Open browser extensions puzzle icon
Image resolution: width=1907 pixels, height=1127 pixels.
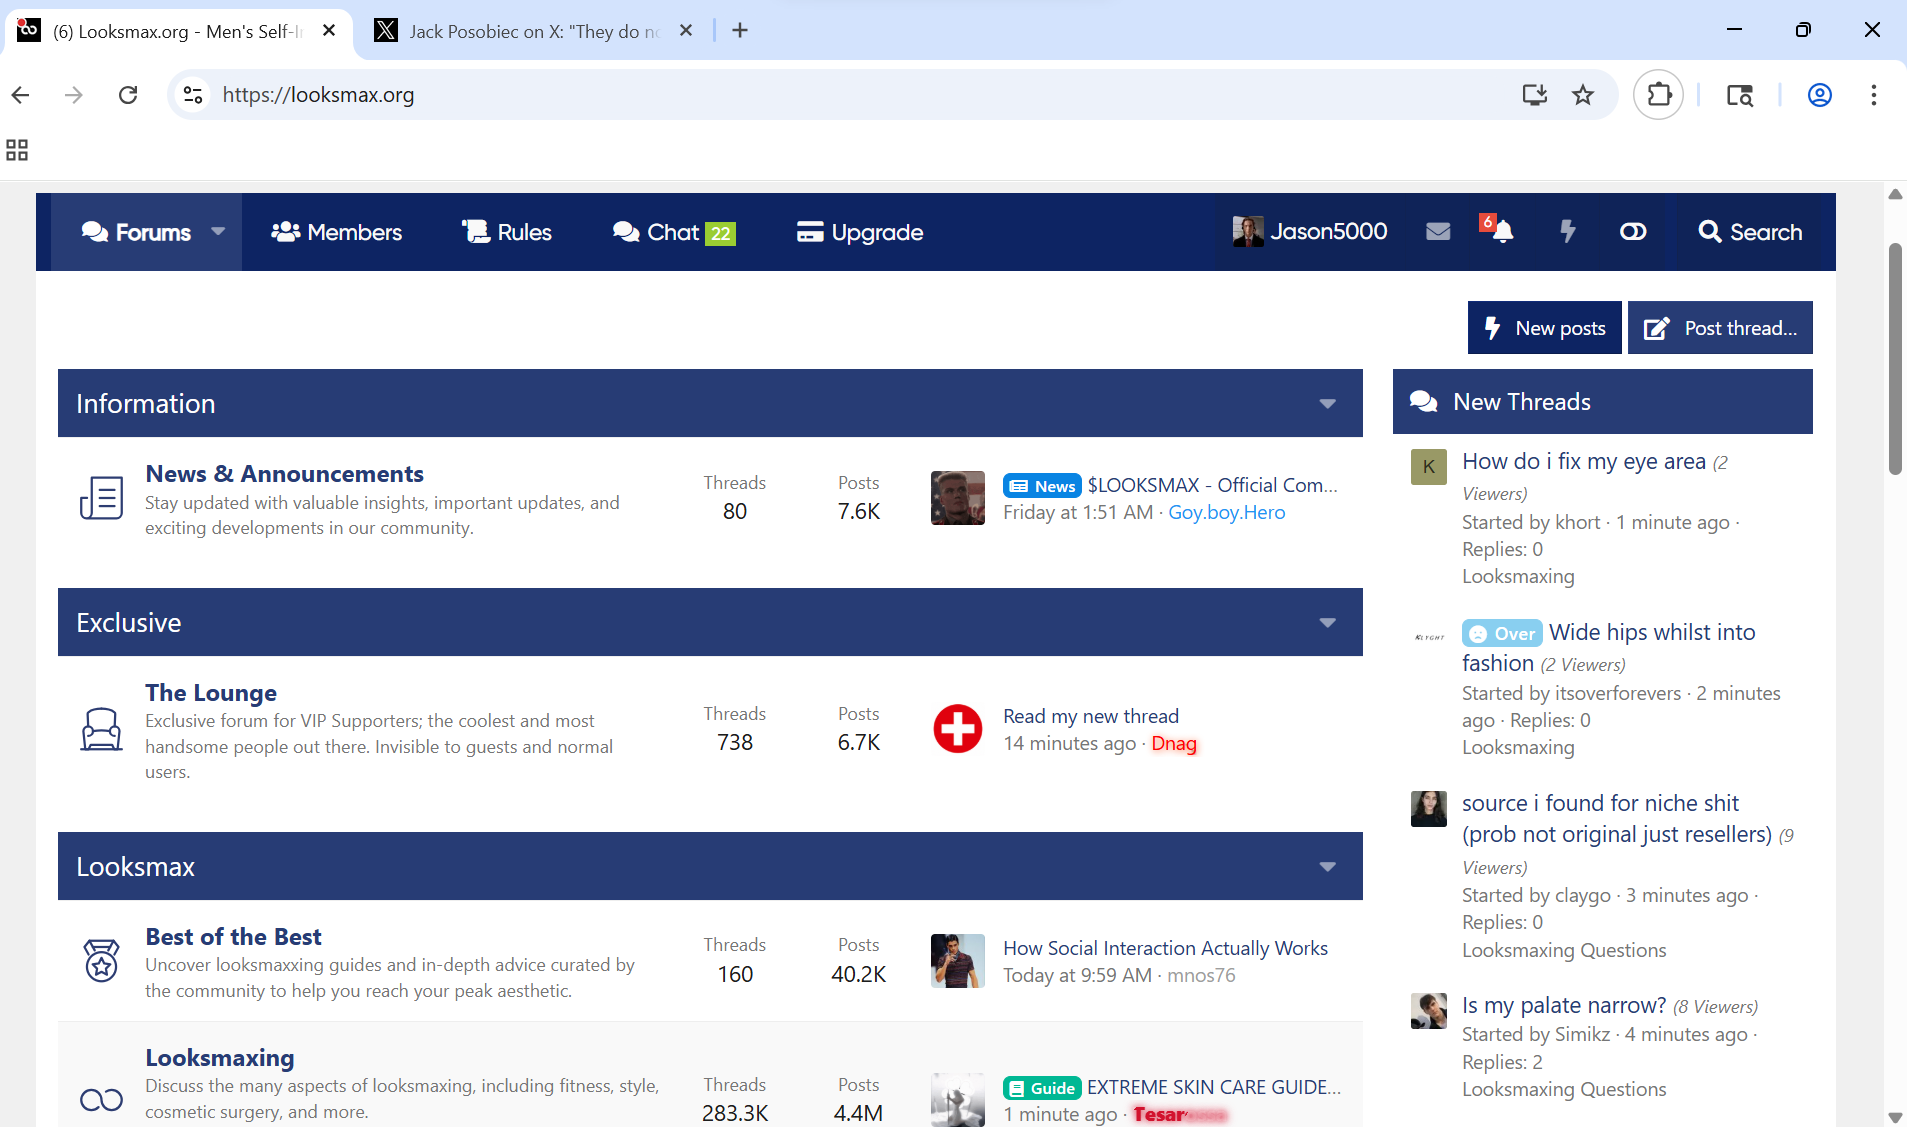1659,95
